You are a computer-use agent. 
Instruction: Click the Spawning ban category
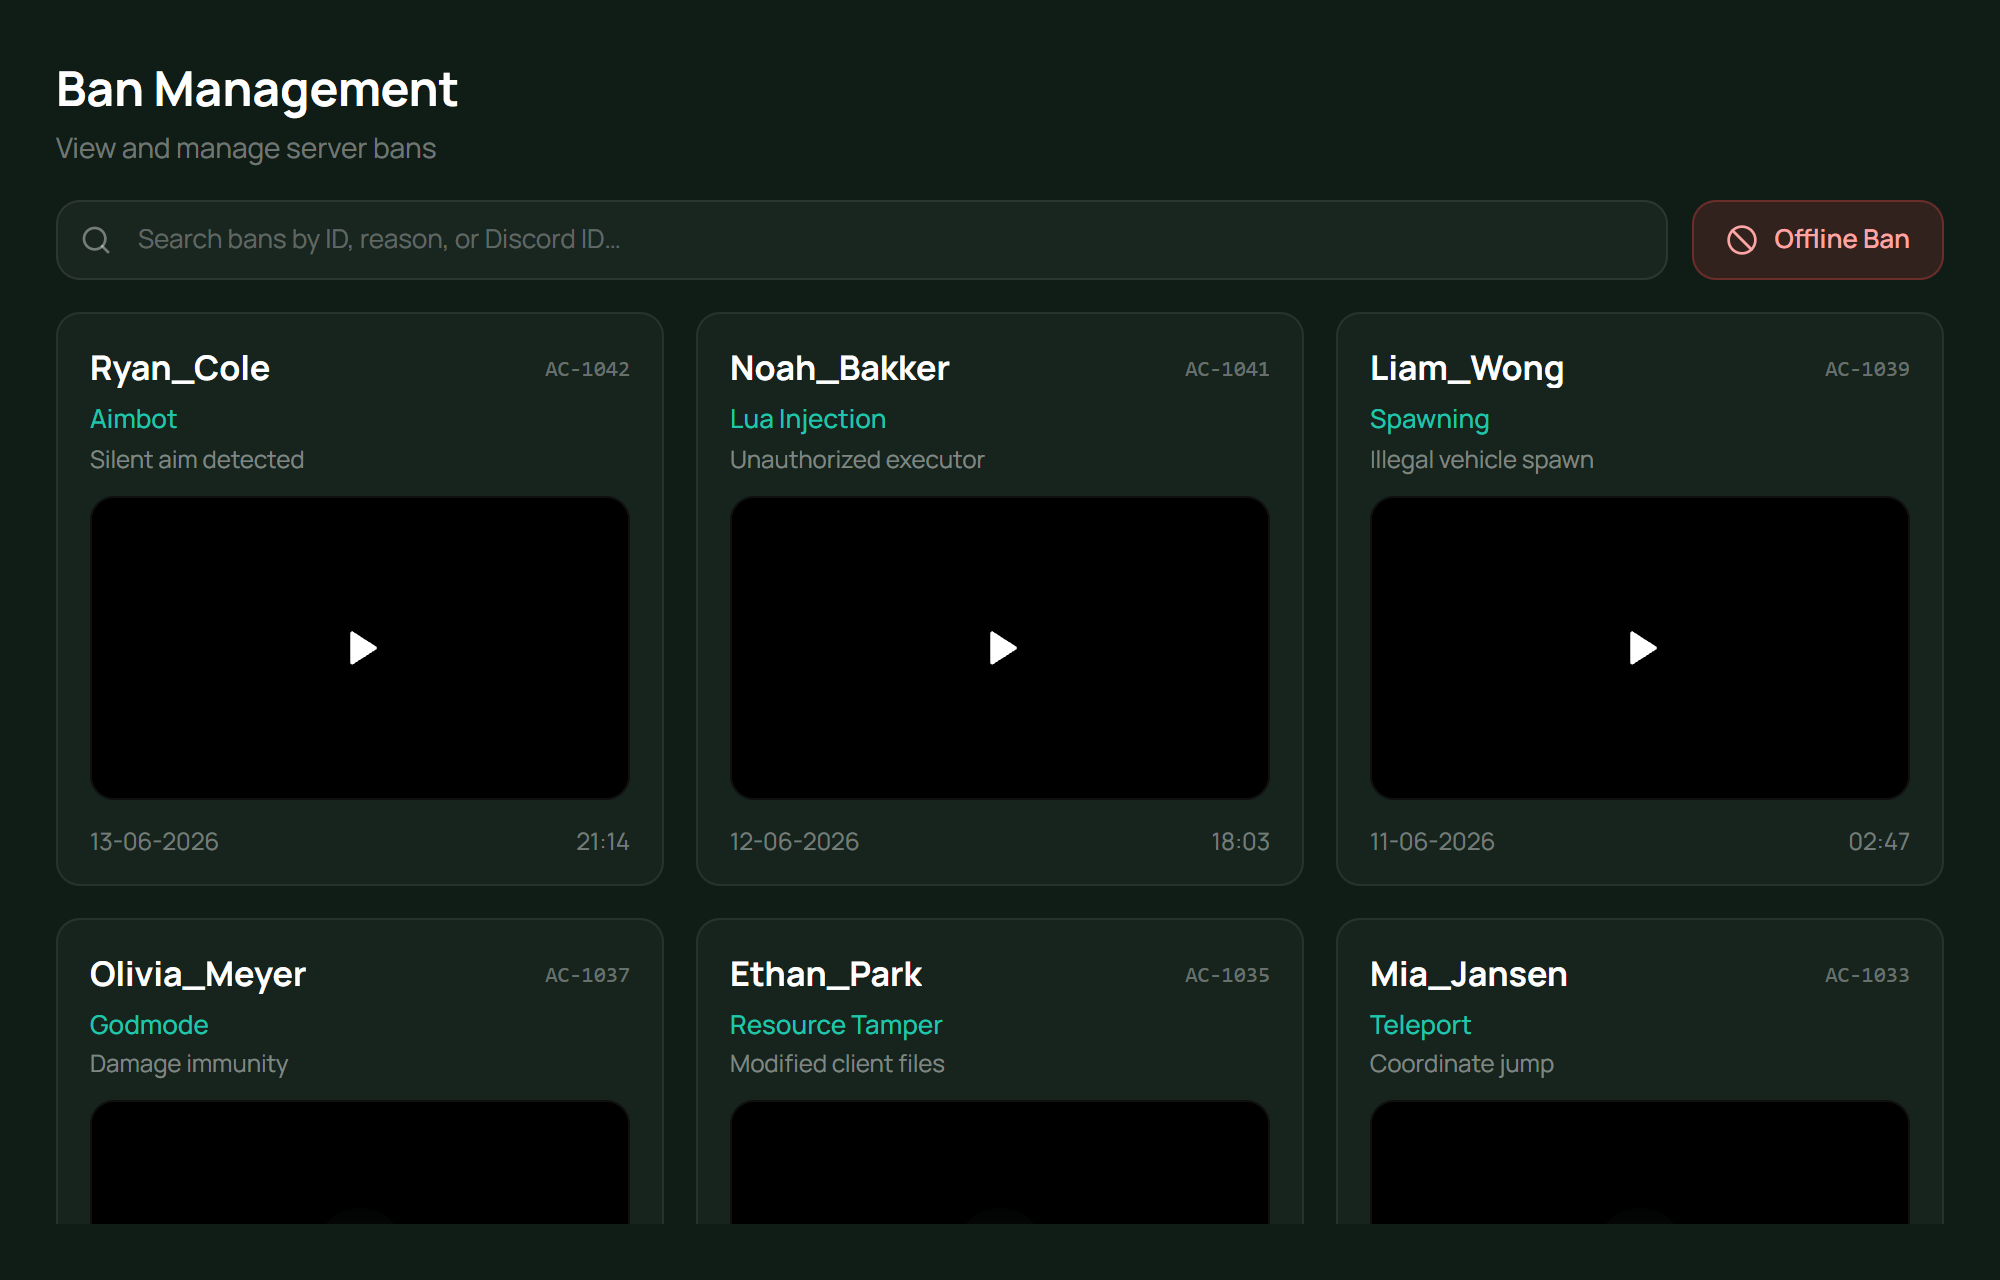point(1429,419)
